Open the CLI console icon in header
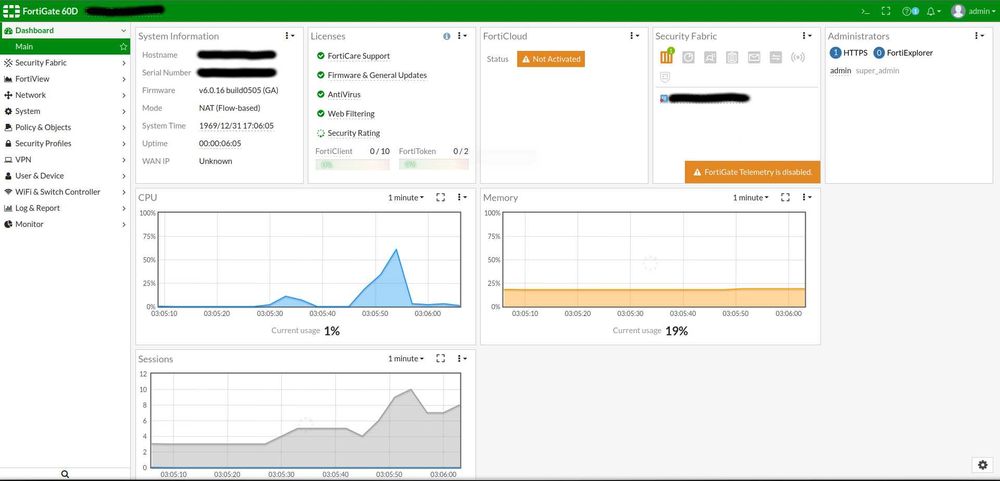The height and width of the screenshot is (481, 1000). (x=865, y=11)
